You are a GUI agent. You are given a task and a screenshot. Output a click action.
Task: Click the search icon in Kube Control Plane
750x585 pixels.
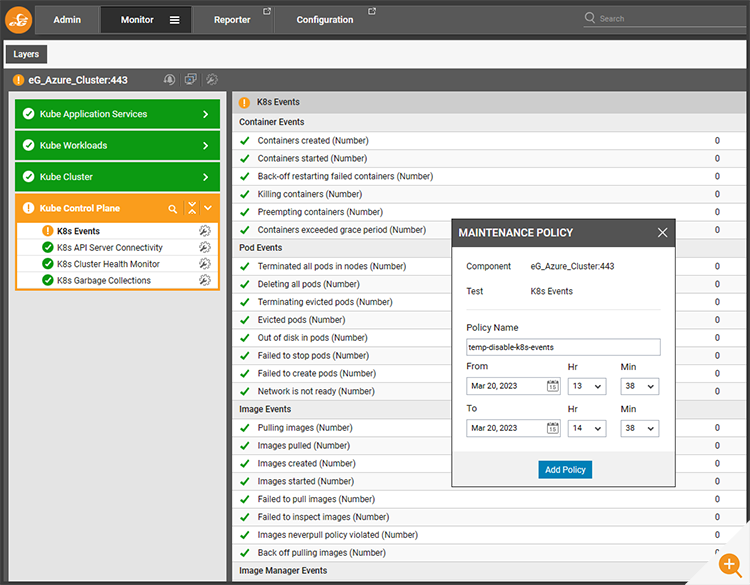(173, 209)
